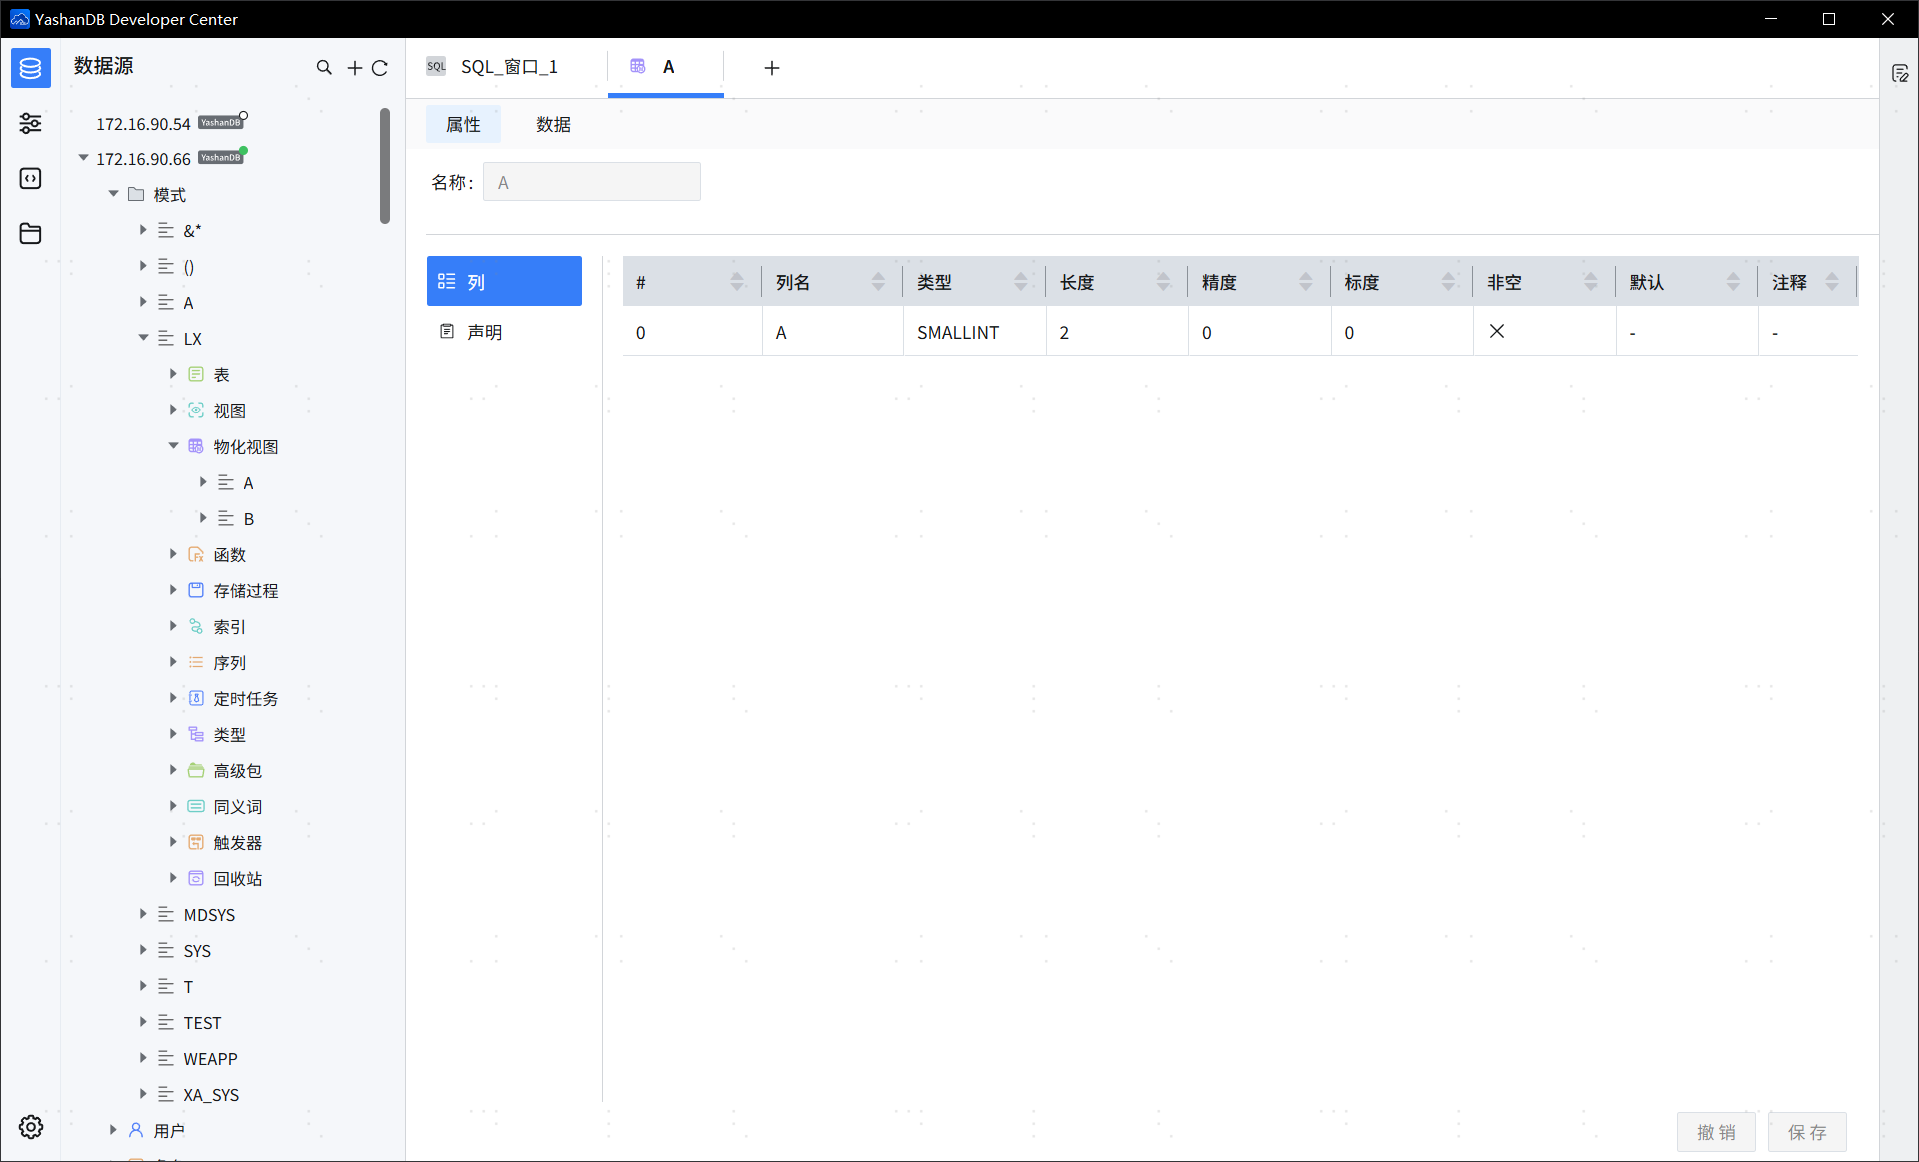Switch to the SQL_窗口_1 tab
This screenshot has height=1162, width=1919.
[508, 67]
